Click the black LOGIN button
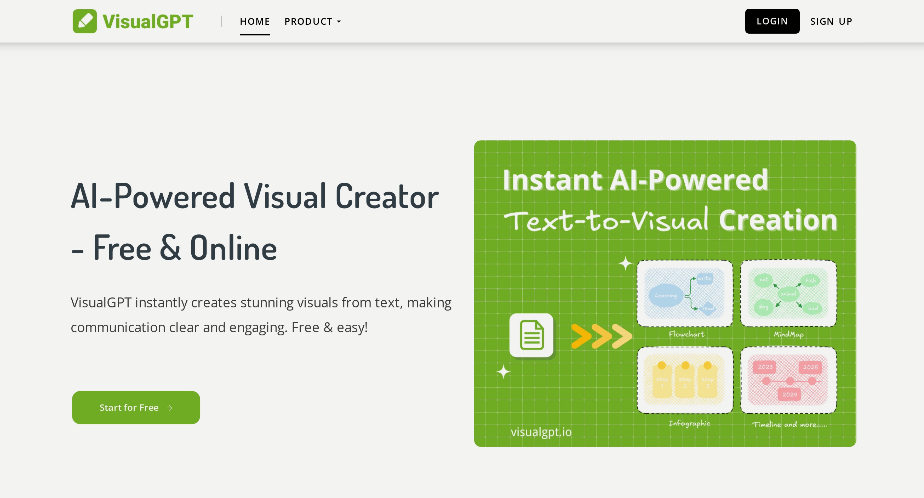 (x=772, y=21)
